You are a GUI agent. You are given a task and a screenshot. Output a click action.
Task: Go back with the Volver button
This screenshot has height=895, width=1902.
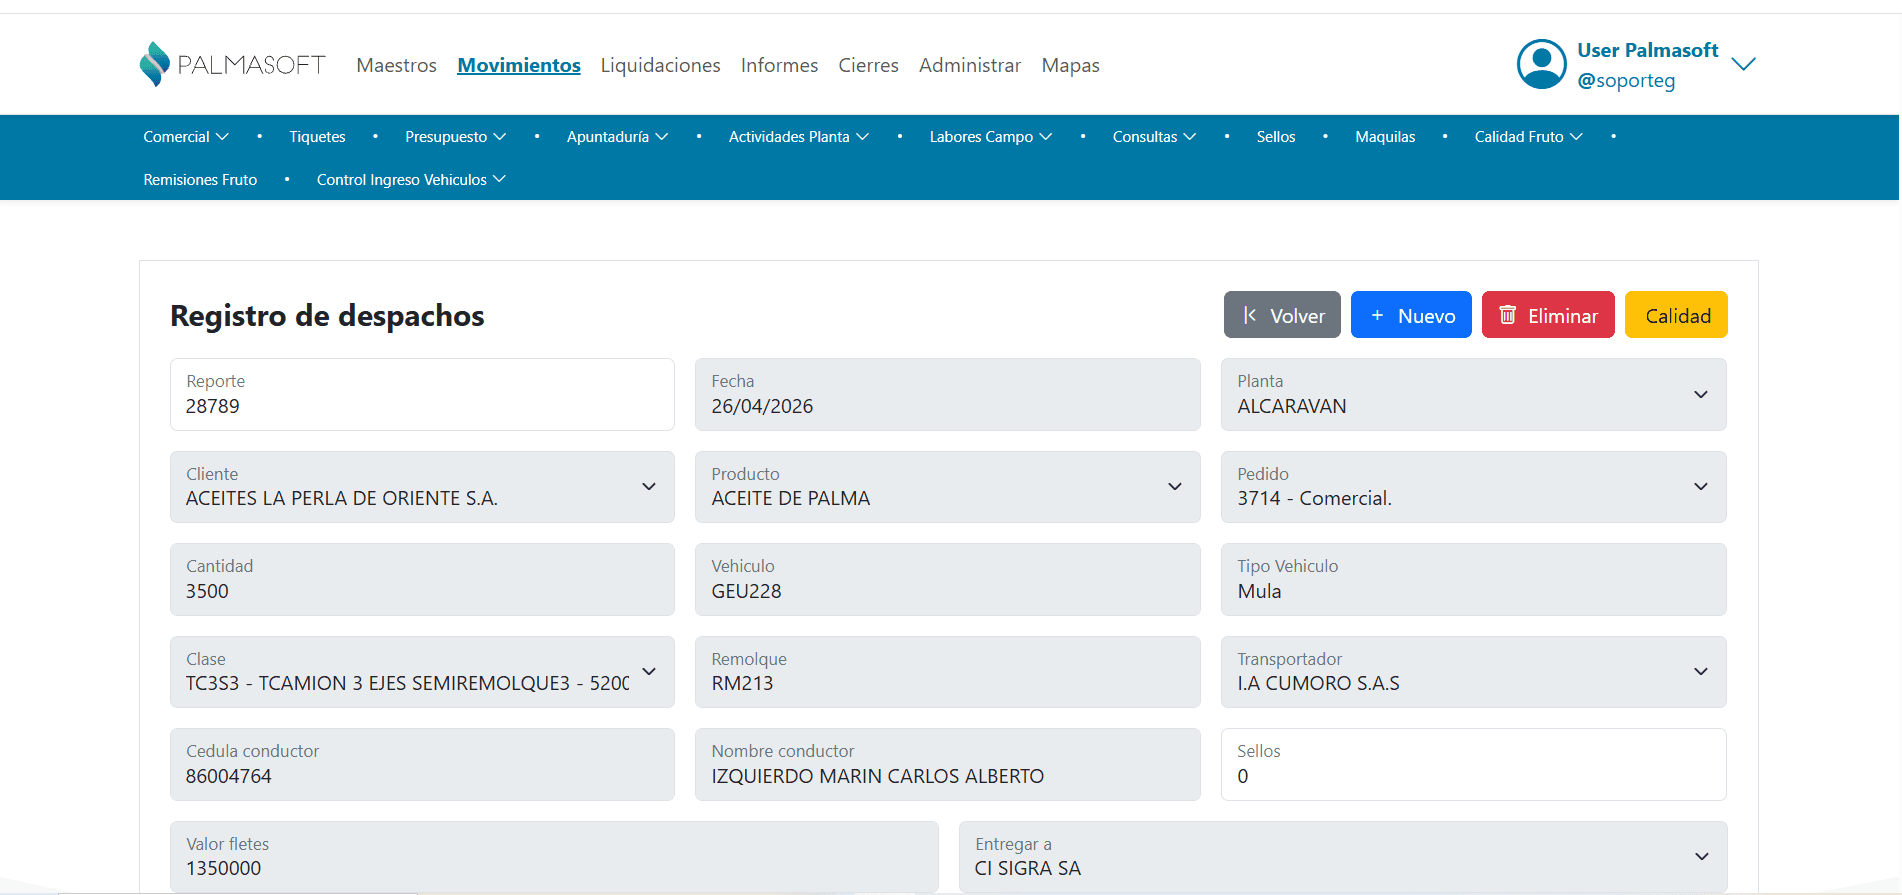pyautogui.click(x=1281, y=315)
